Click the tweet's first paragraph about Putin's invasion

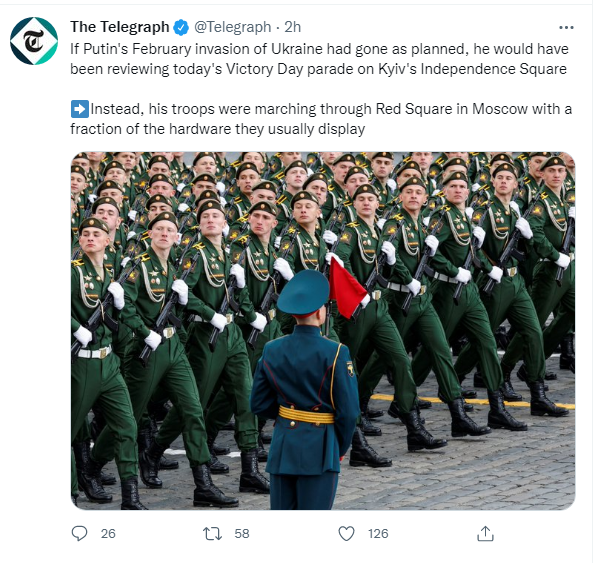tap(319, 59)
